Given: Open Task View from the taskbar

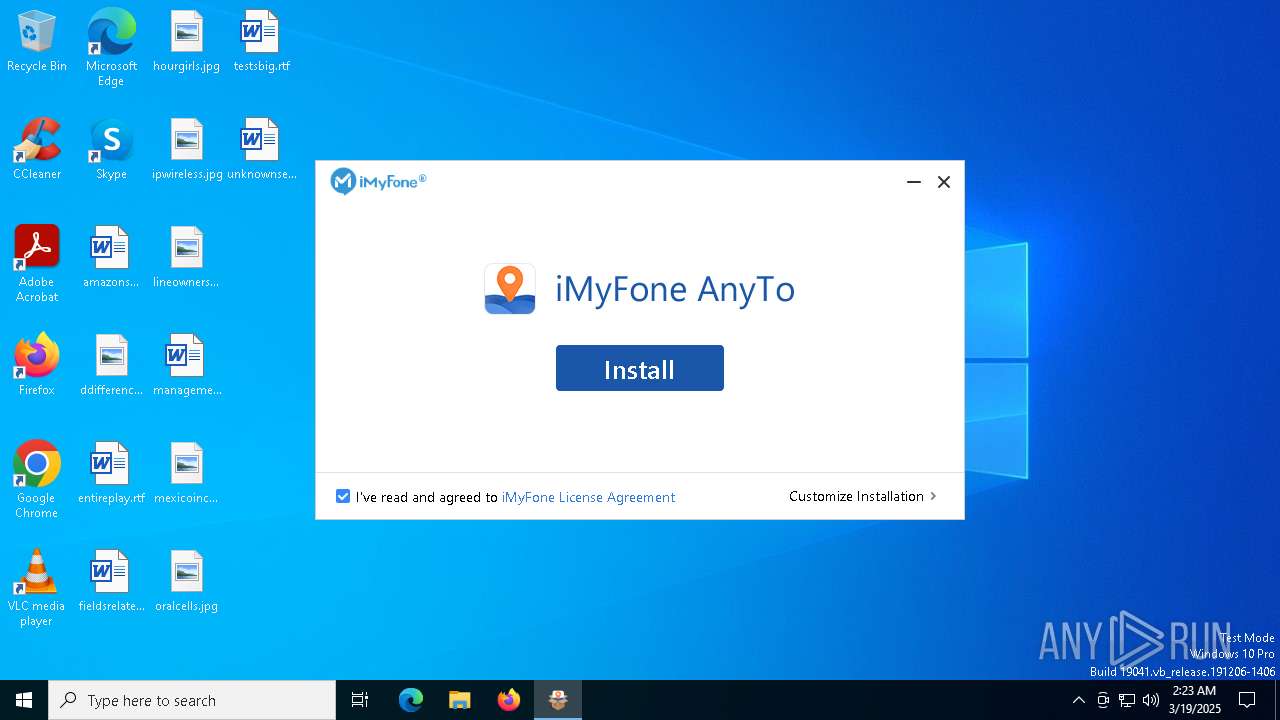Looking at the screenshot, I should click(360, 700).
